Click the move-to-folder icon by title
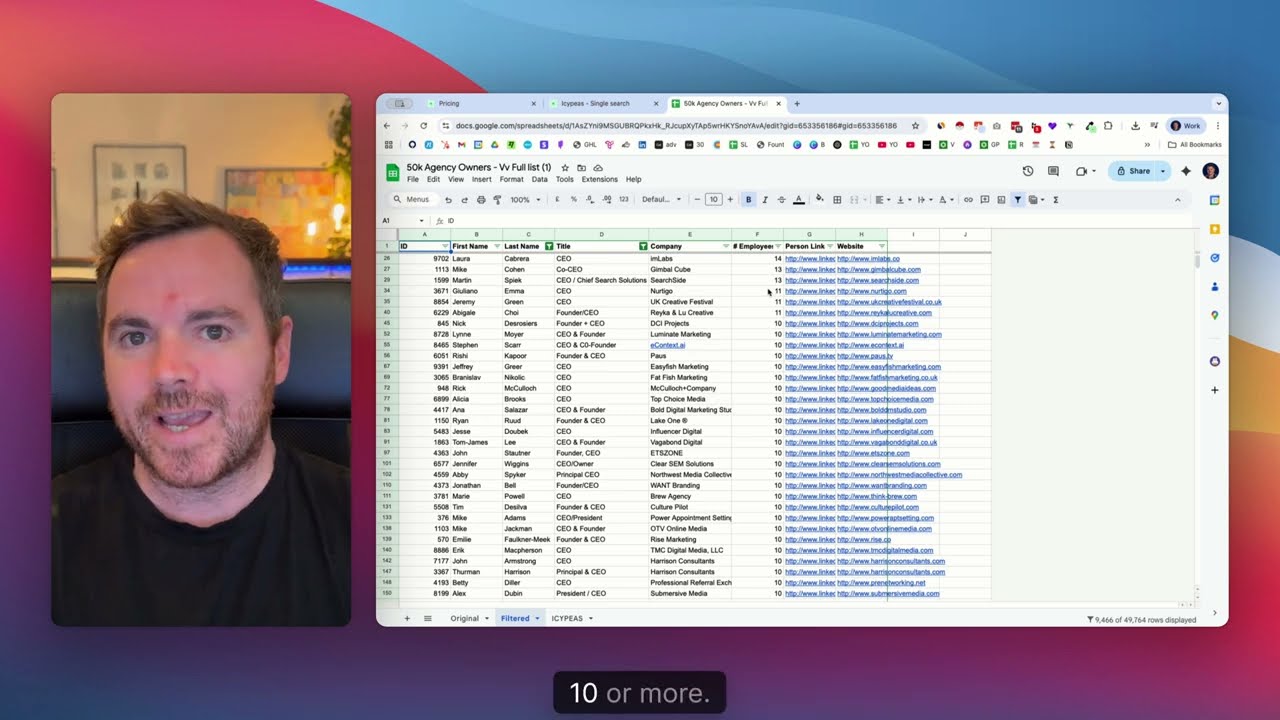 tap(581, 168)
